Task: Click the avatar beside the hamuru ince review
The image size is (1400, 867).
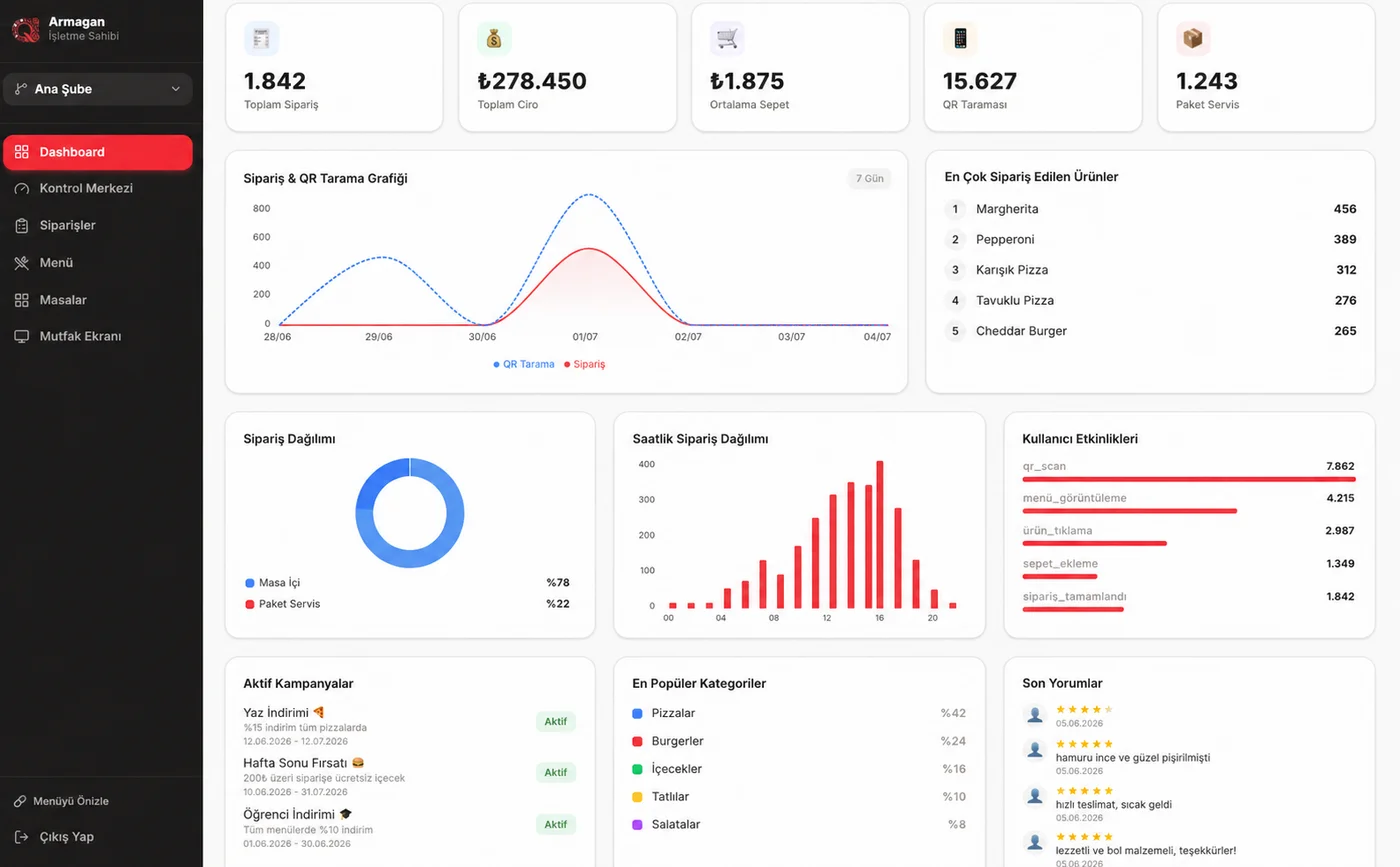Action: pos(1035,749)
